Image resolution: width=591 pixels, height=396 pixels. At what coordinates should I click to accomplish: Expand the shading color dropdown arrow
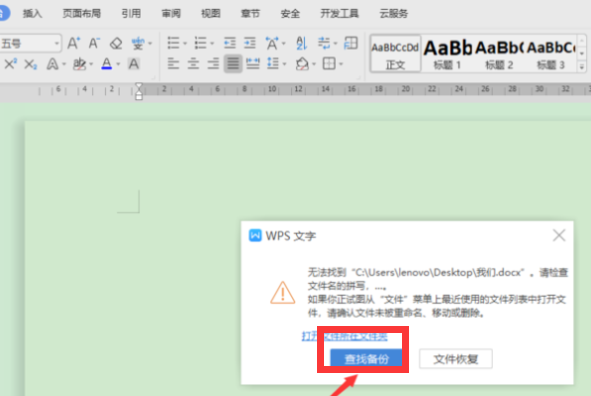coord(314,64)
